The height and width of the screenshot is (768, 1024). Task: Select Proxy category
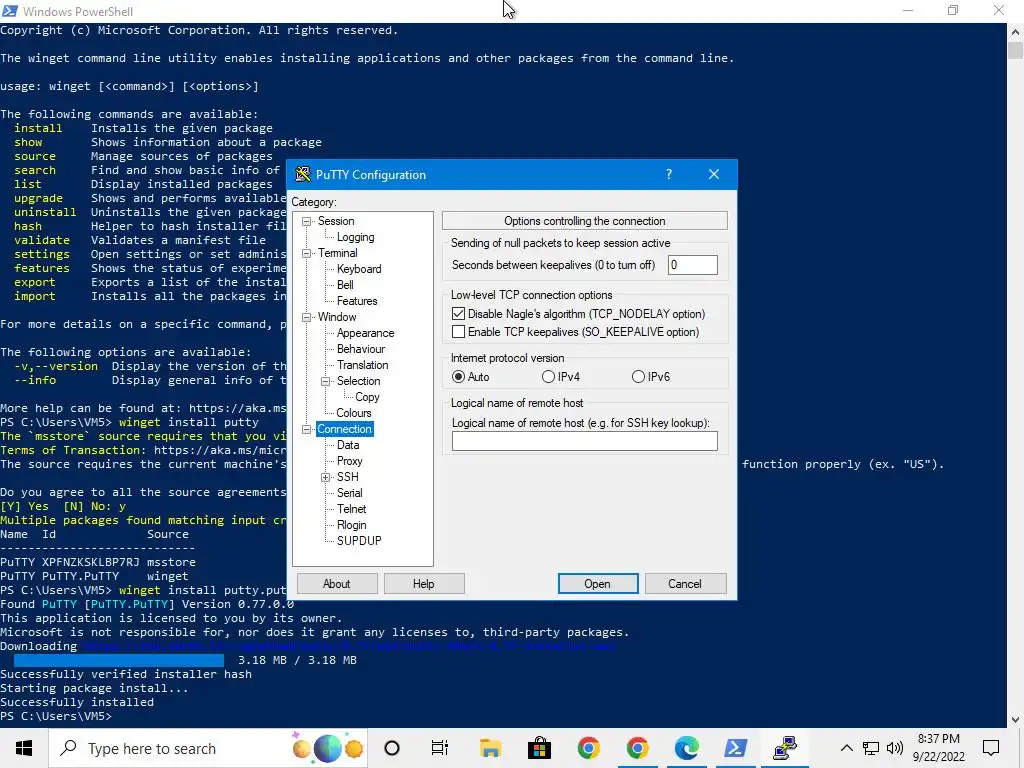tap(349, 461)
